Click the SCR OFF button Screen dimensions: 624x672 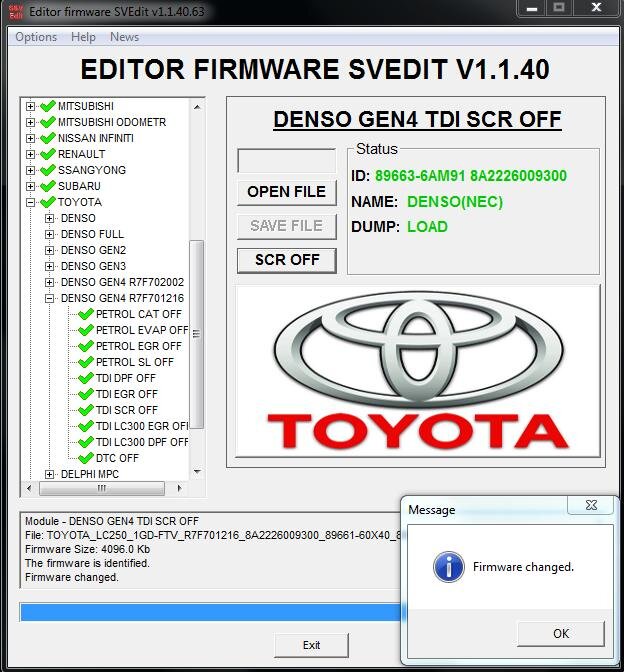[287, 260]
